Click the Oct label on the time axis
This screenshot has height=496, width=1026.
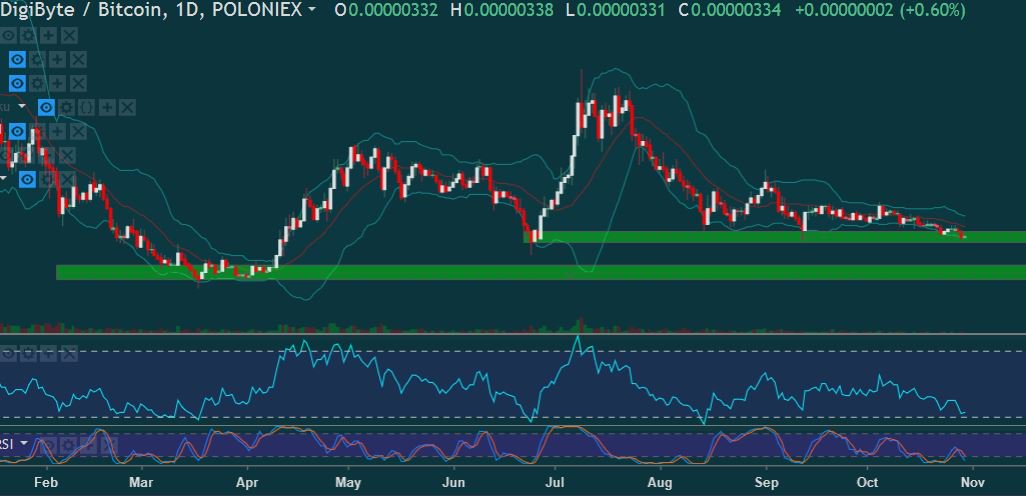868,484
